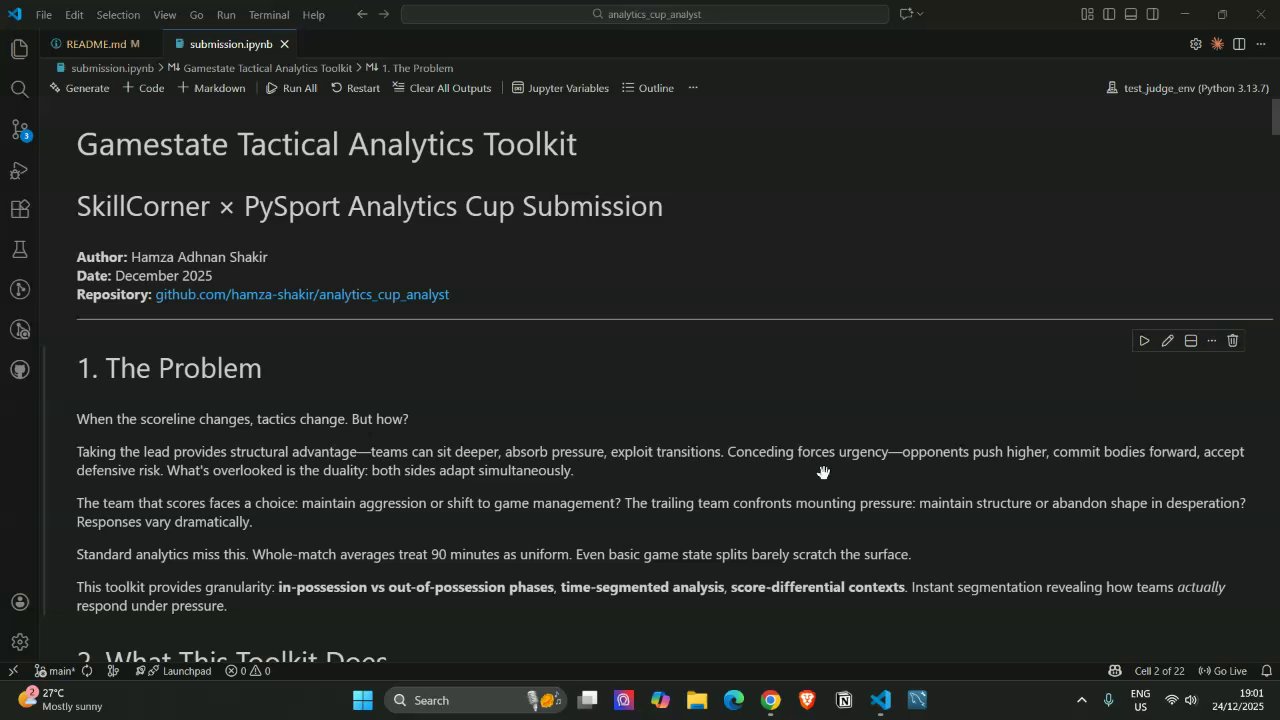
Task: Add a Markdown cell
Action: [x=211, y=88]
